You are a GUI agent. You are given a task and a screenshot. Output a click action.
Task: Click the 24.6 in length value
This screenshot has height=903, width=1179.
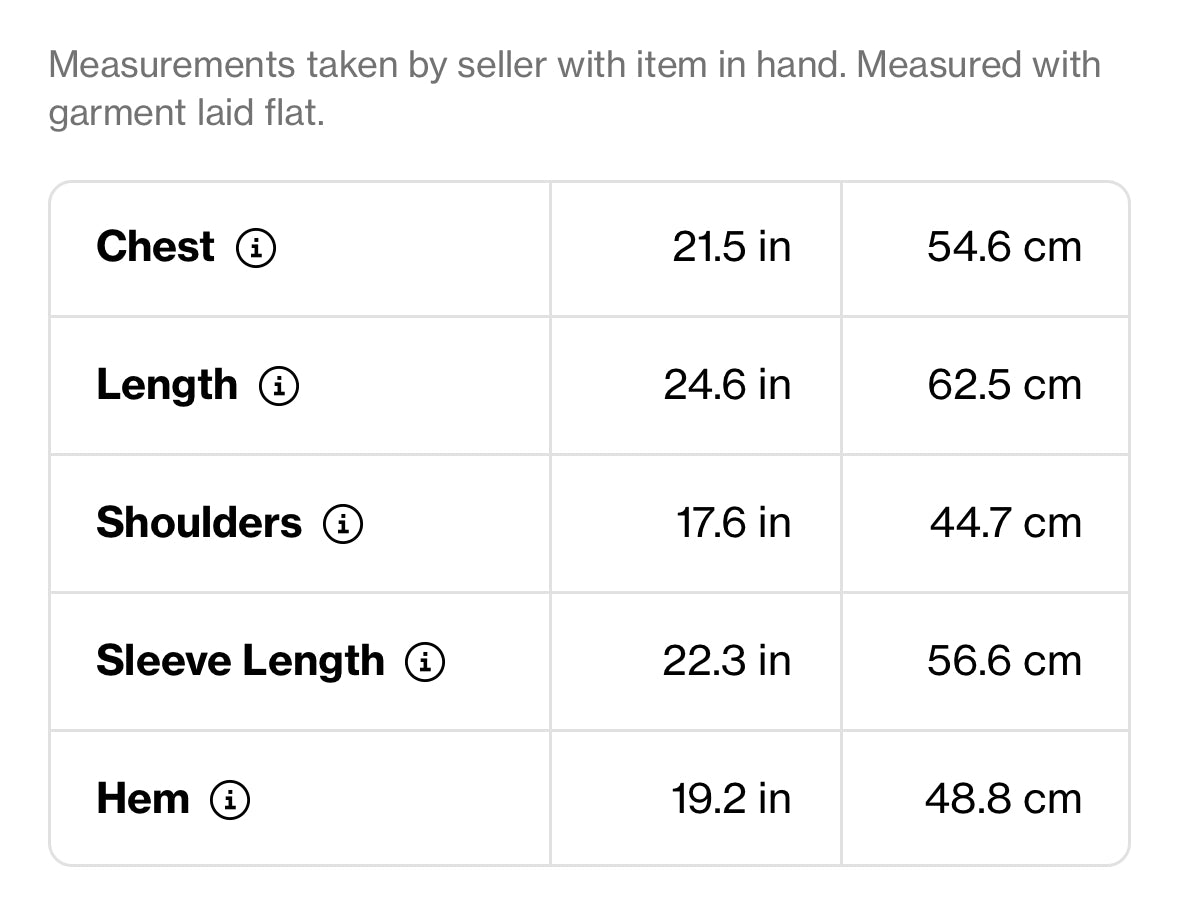click(x=727, y=386)
